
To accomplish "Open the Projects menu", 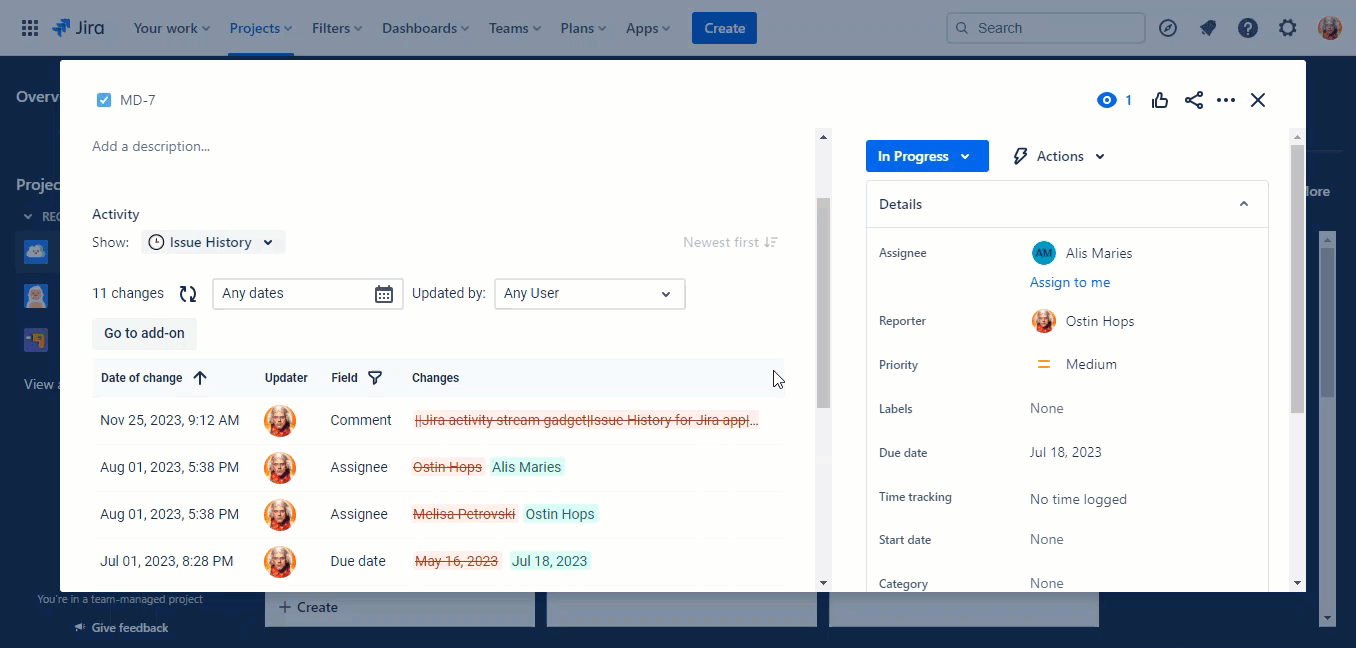I will [x=261, y=28].
